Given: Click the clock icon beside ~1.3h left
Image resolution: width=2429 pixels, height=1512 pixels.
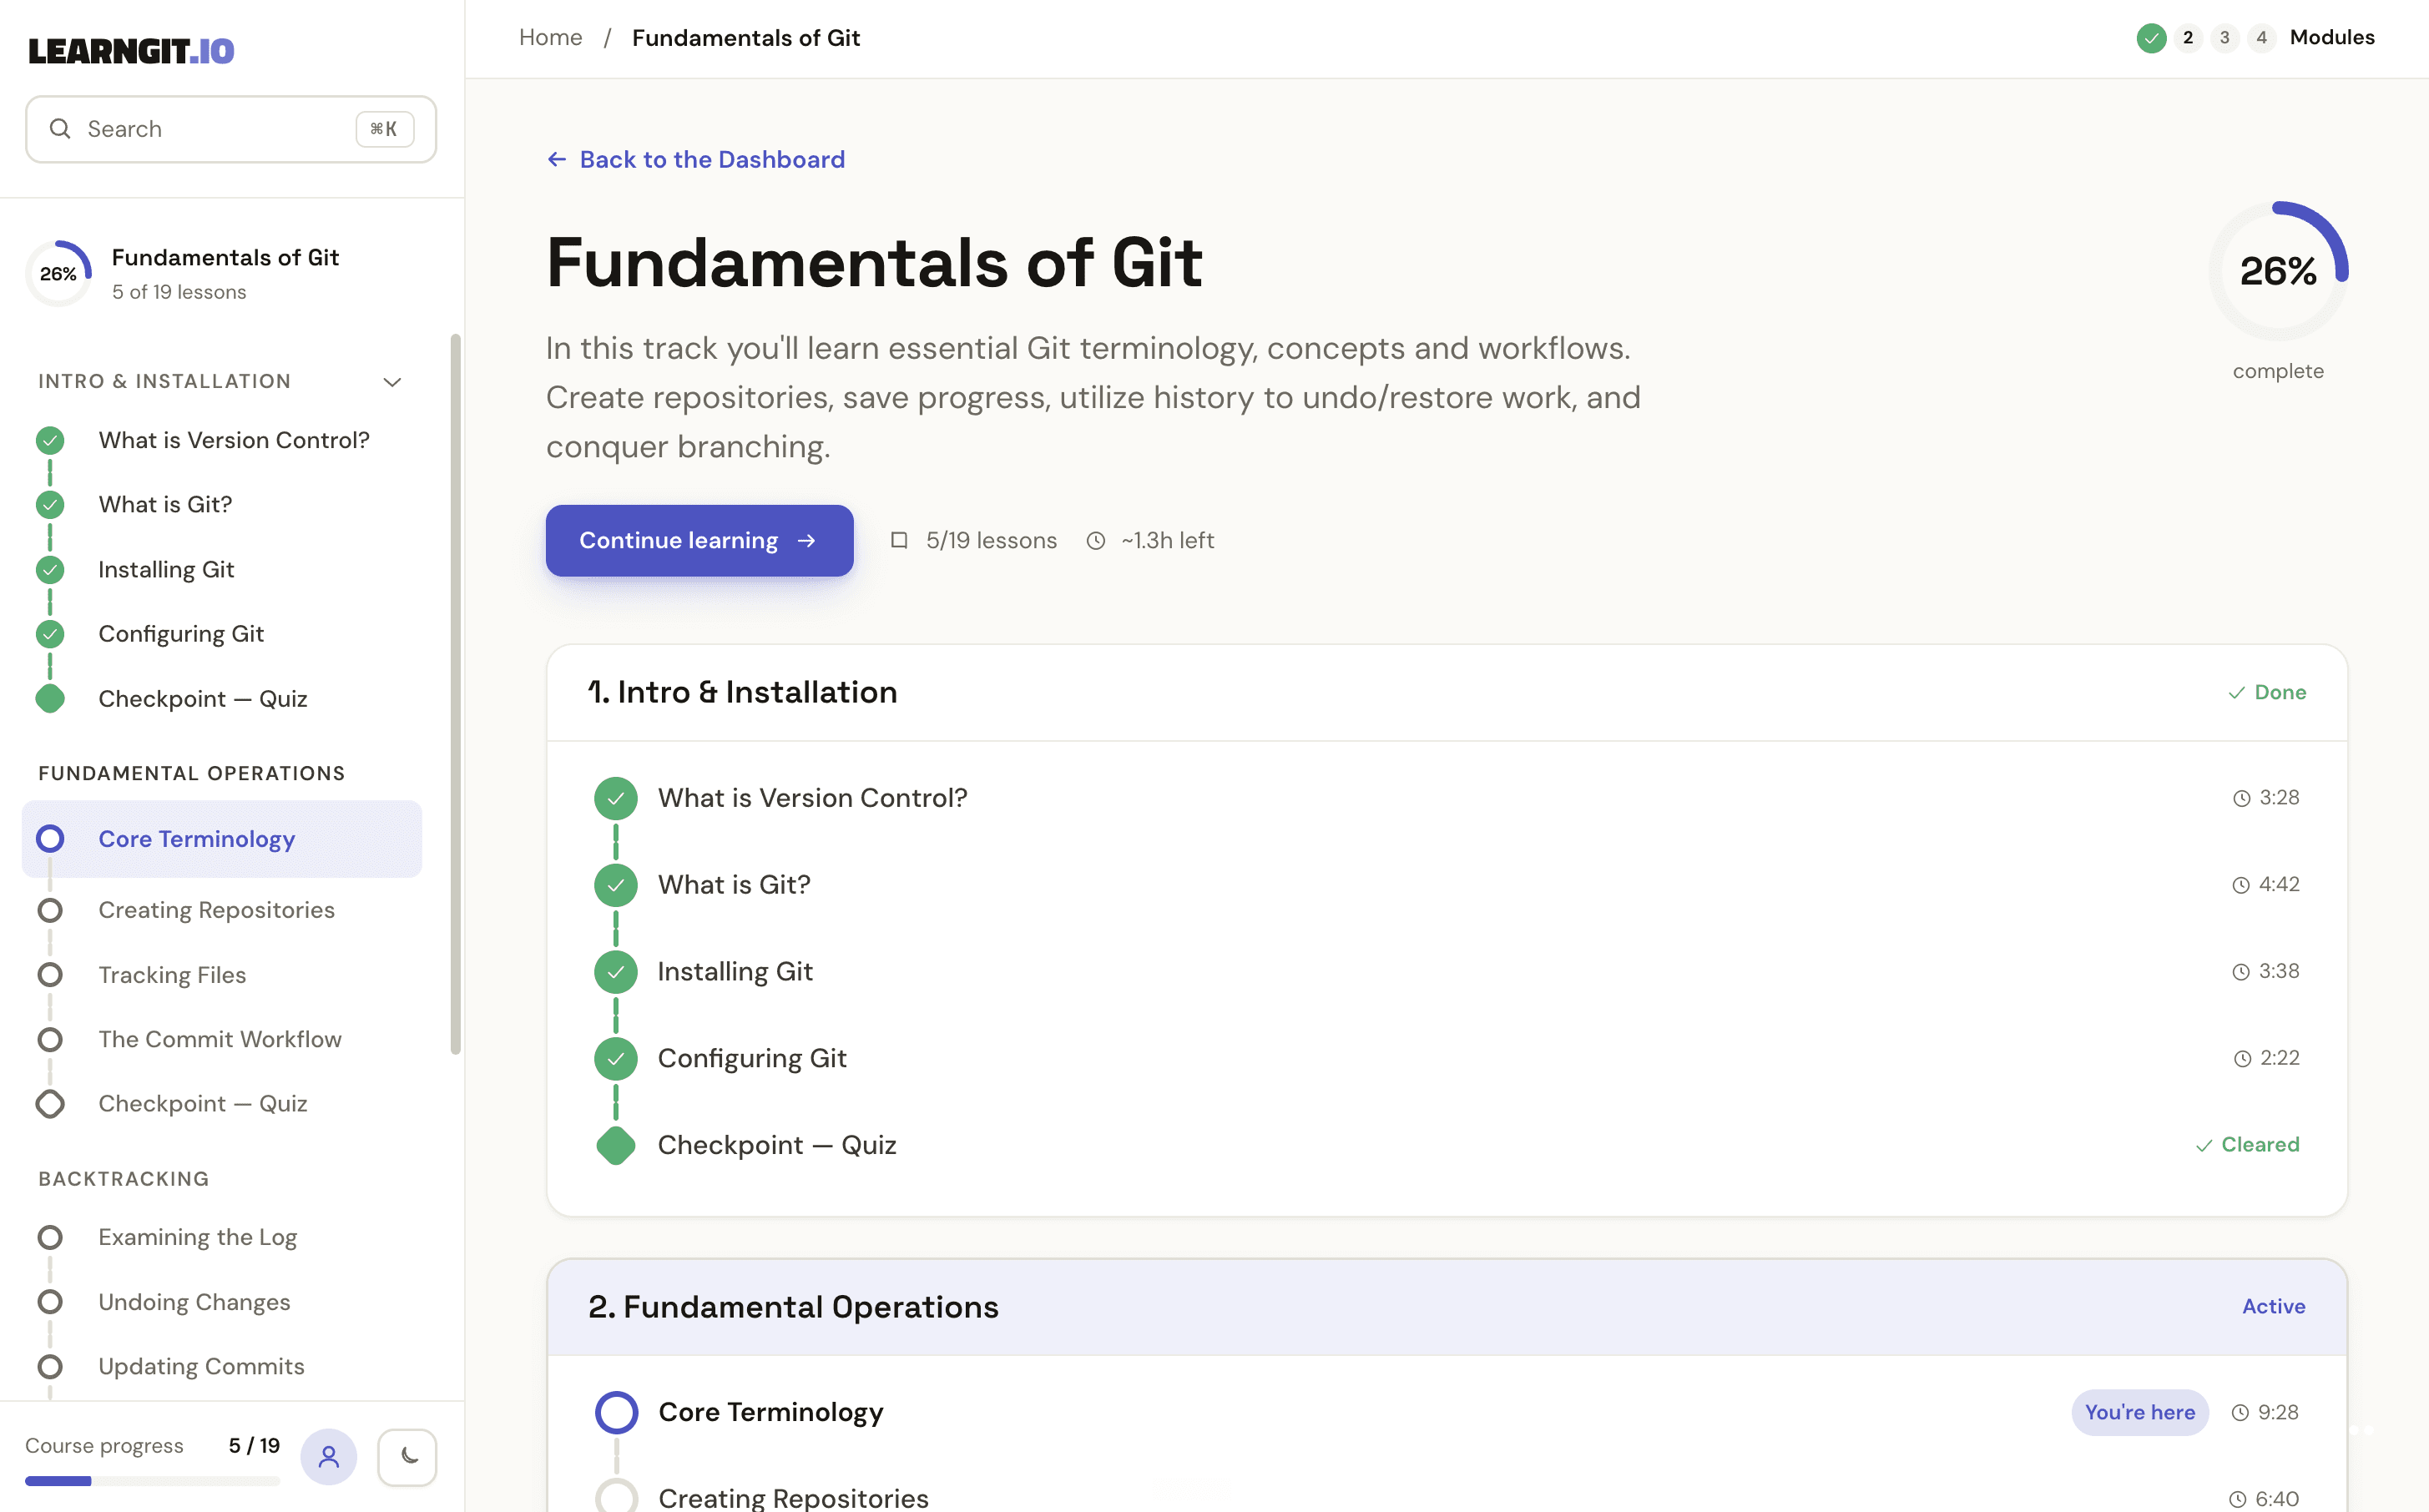Looking at the screenshot, I should [1096, 541].
